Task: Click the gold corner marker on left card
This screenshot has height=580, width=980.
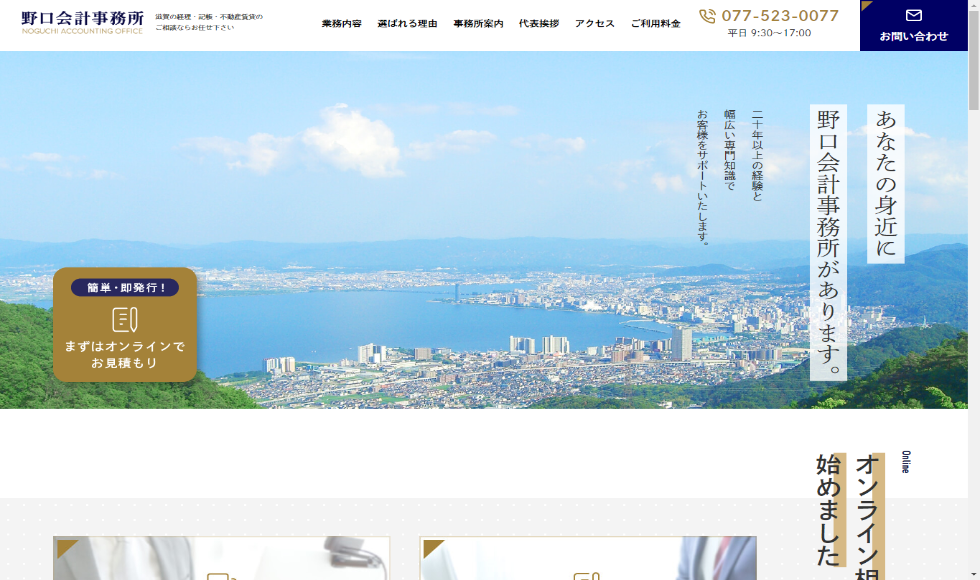Action: (x=66, y=547)
